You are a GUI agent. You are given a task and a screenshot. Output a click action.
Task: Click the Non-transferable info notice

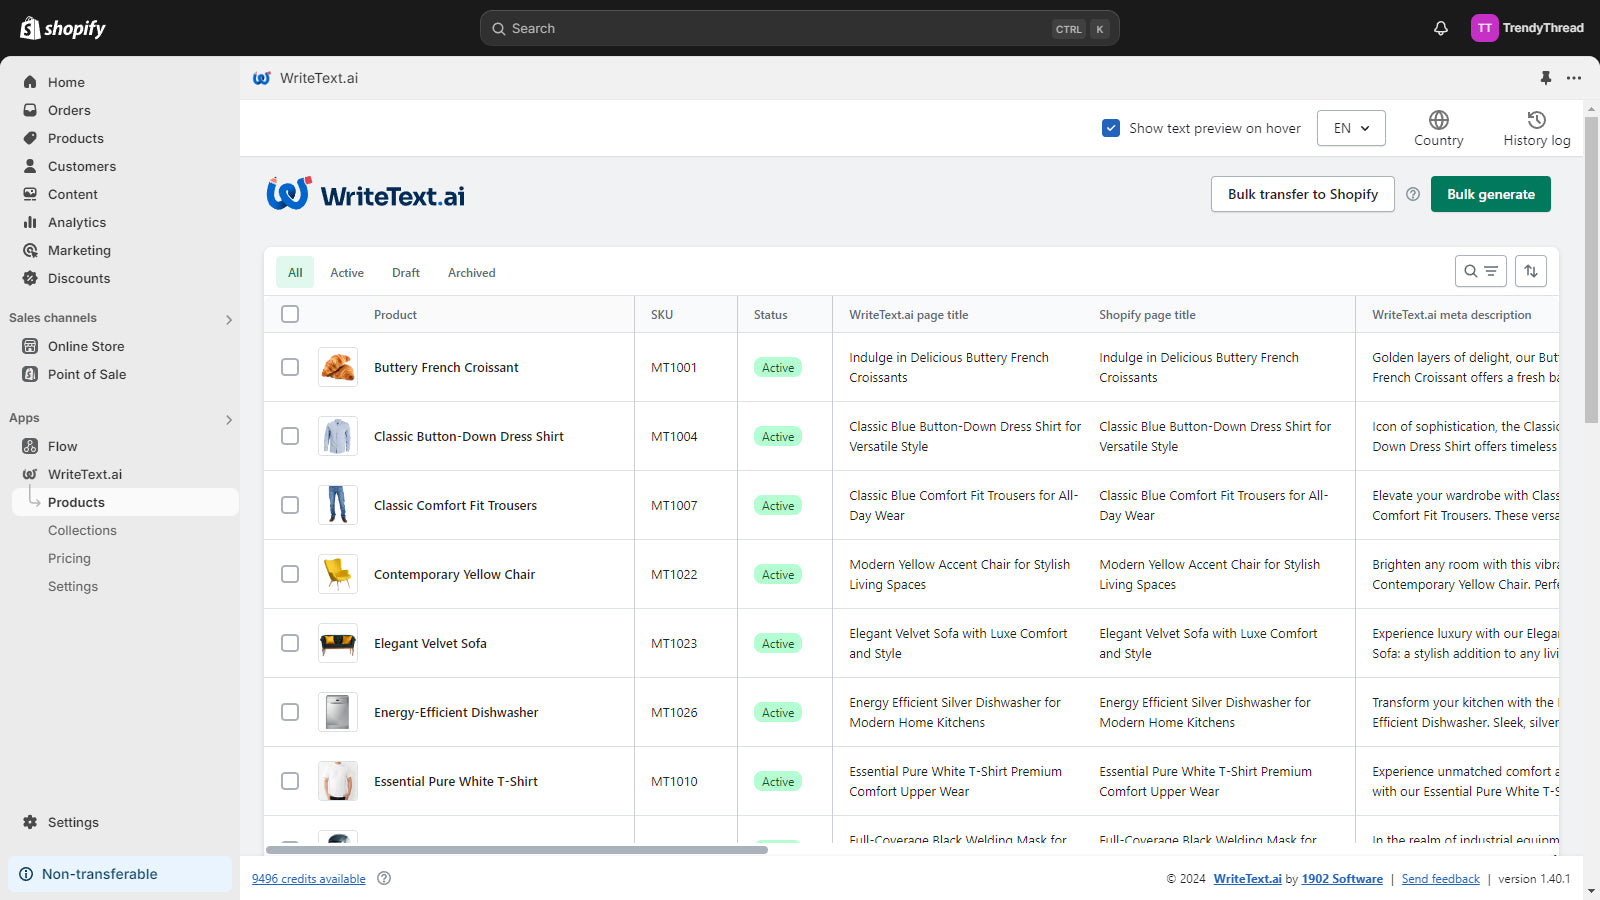(120, 874)
